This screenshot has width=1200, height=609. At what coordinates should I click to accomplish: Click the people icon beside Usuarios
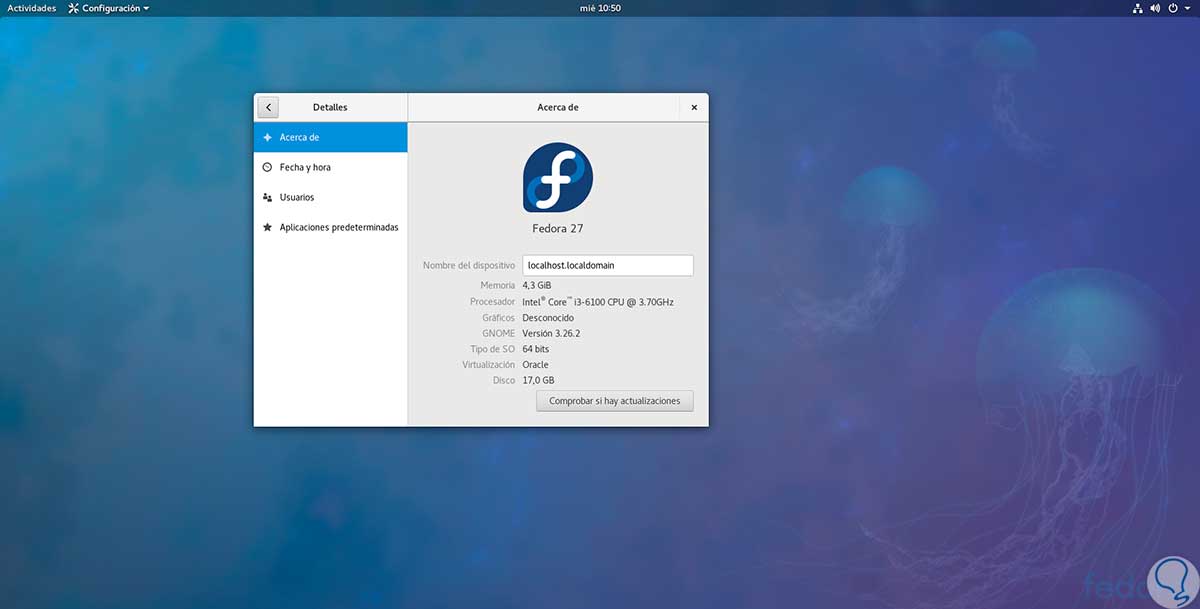[x=267, y=197]
